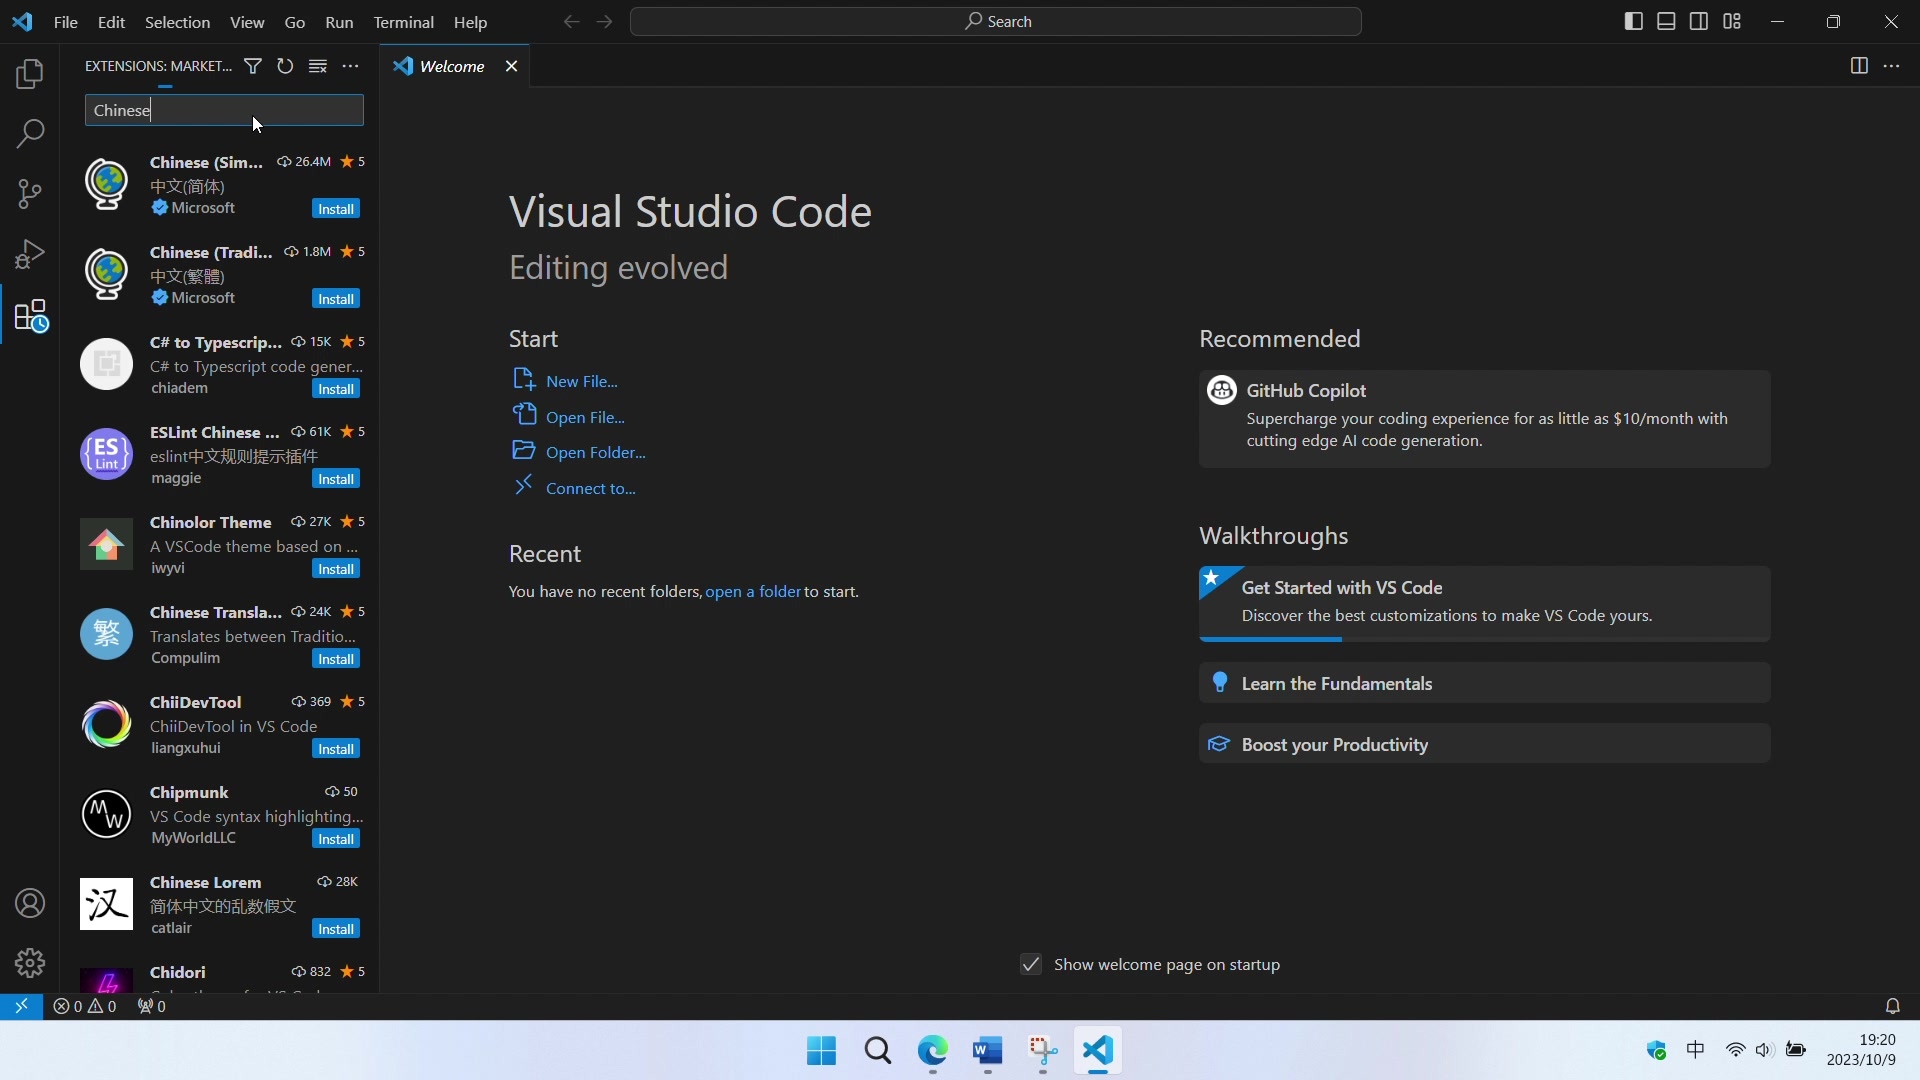Open the Run menu
Screen dimensions: 1920x1080
coord(339,22)
